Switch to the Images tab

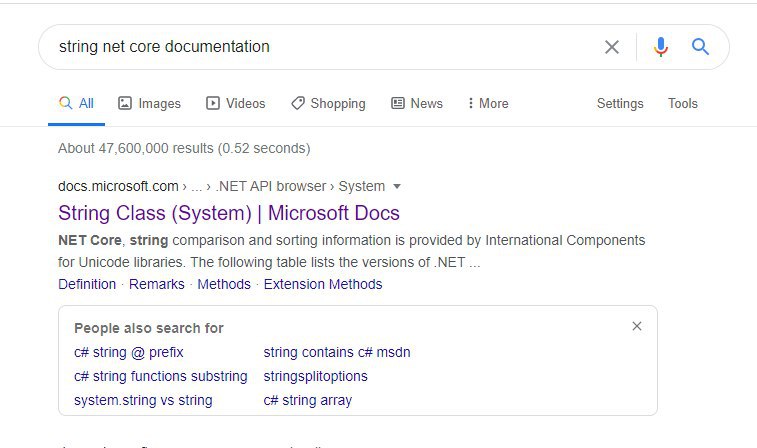pos(149,103)
